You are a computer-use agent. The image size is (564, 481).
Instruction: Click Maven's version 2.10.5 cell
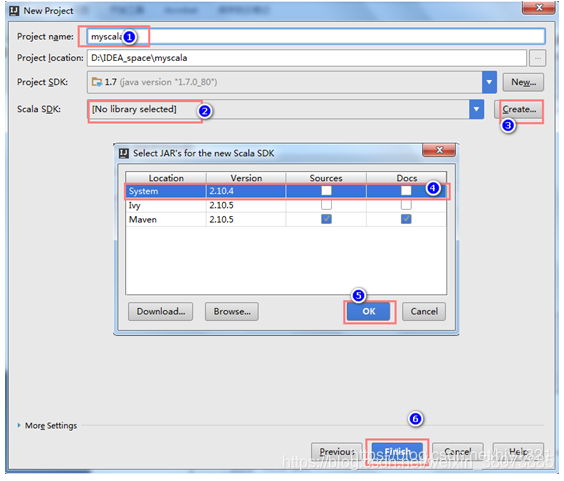246,219
